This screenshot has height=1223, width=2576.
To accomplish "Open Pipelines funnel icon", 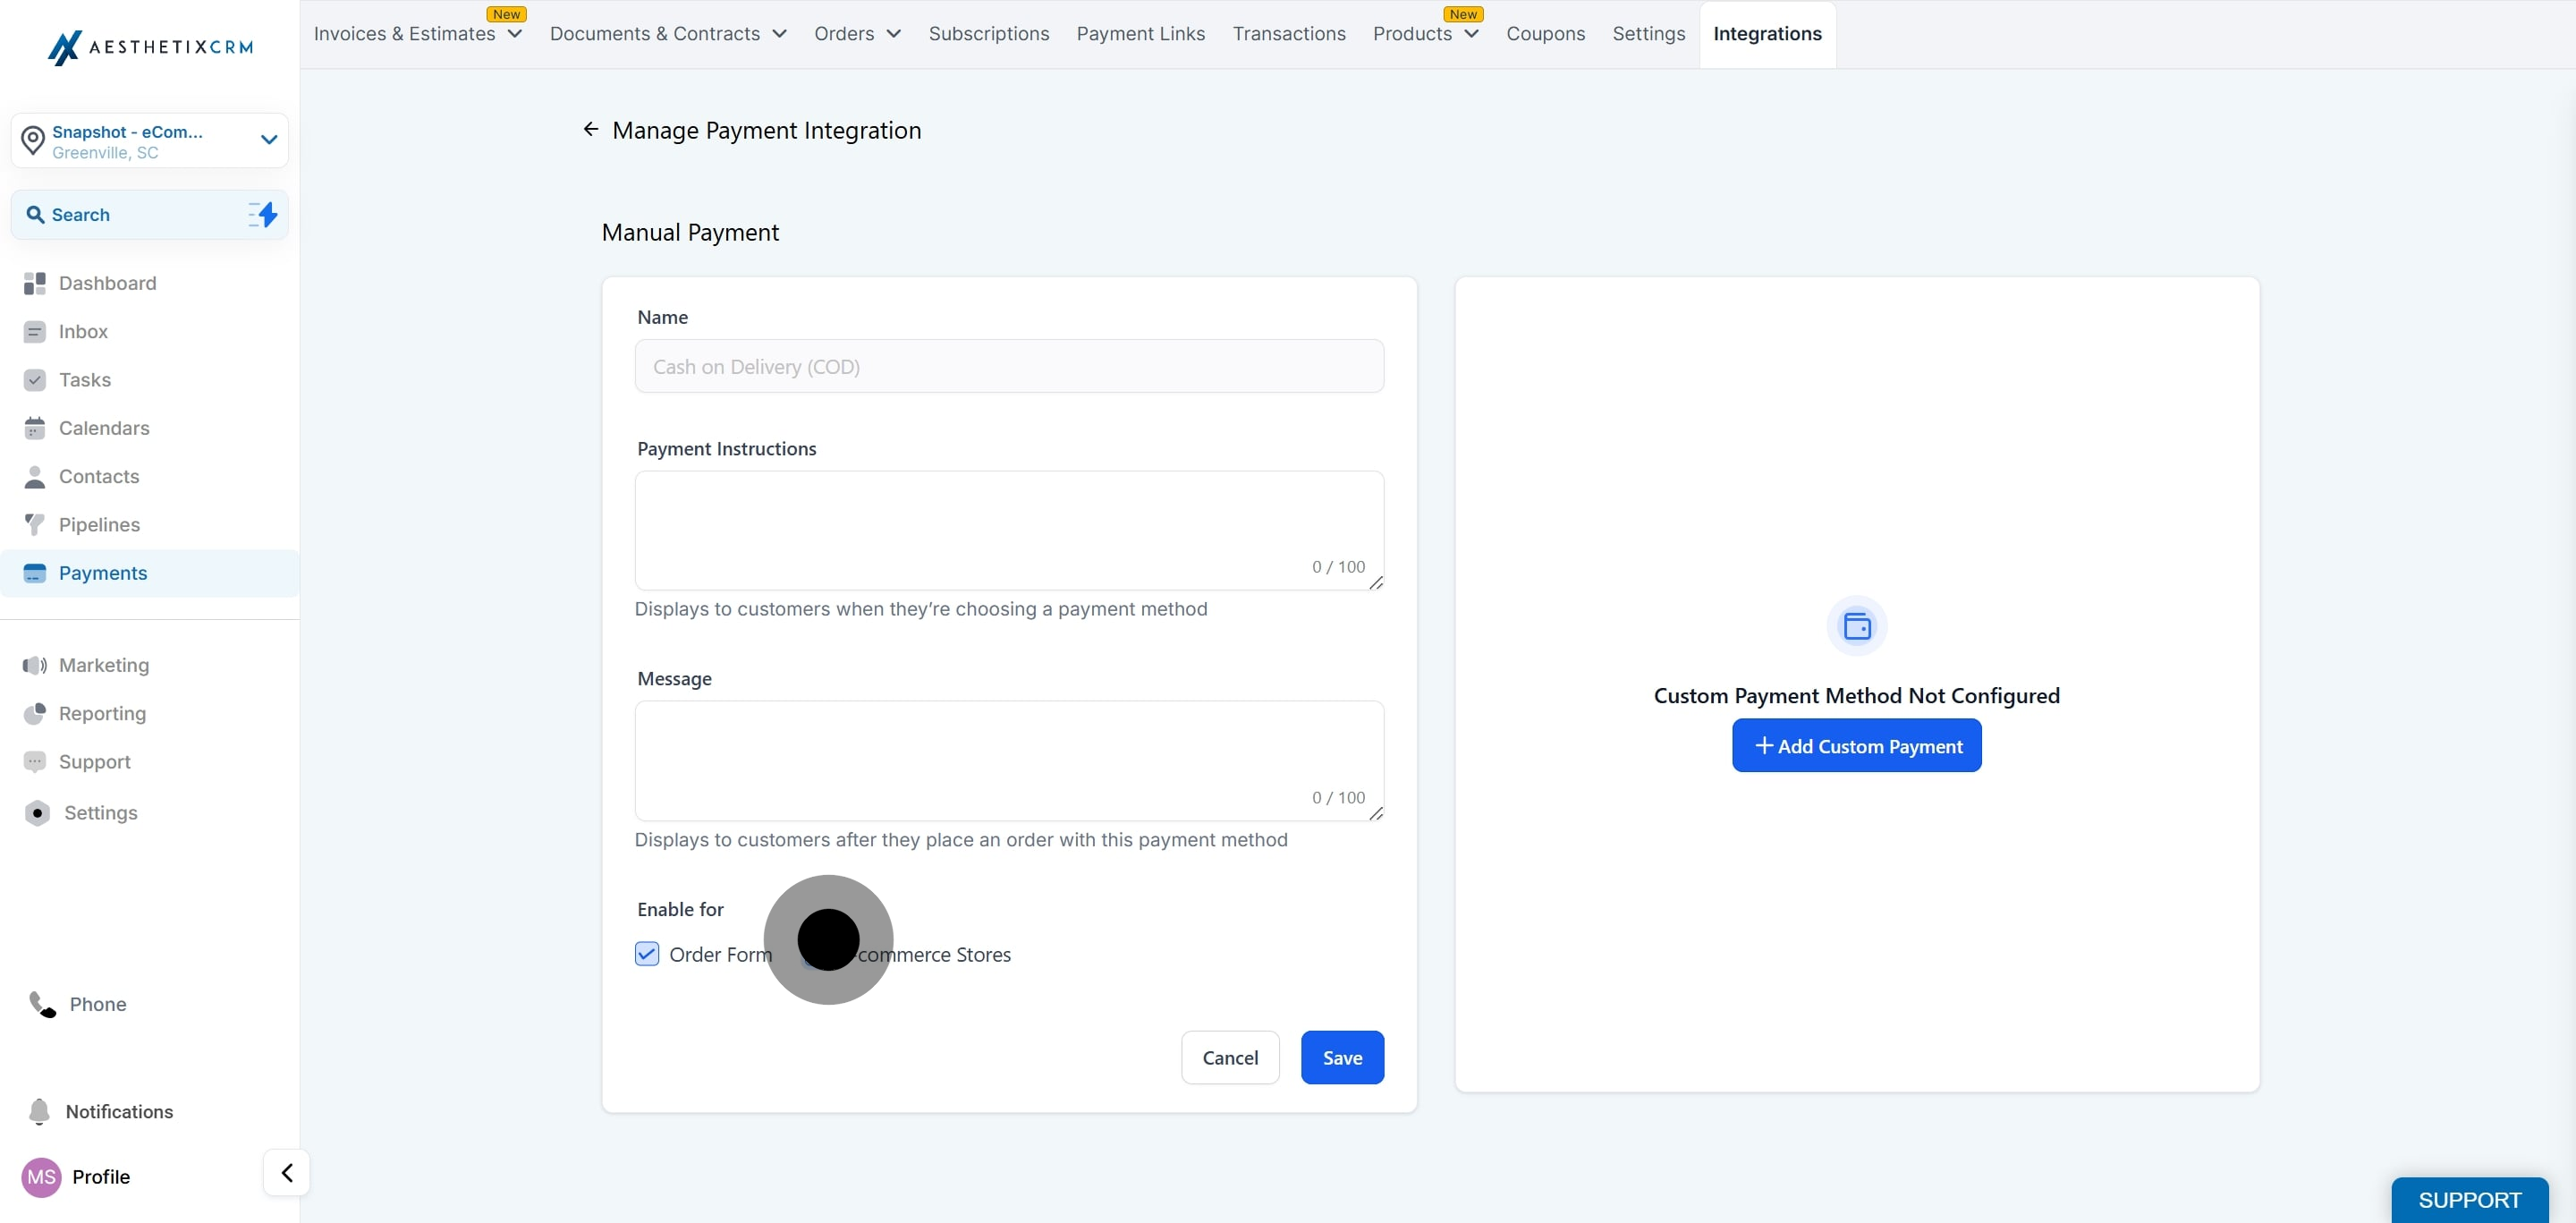I will [35, 524].
